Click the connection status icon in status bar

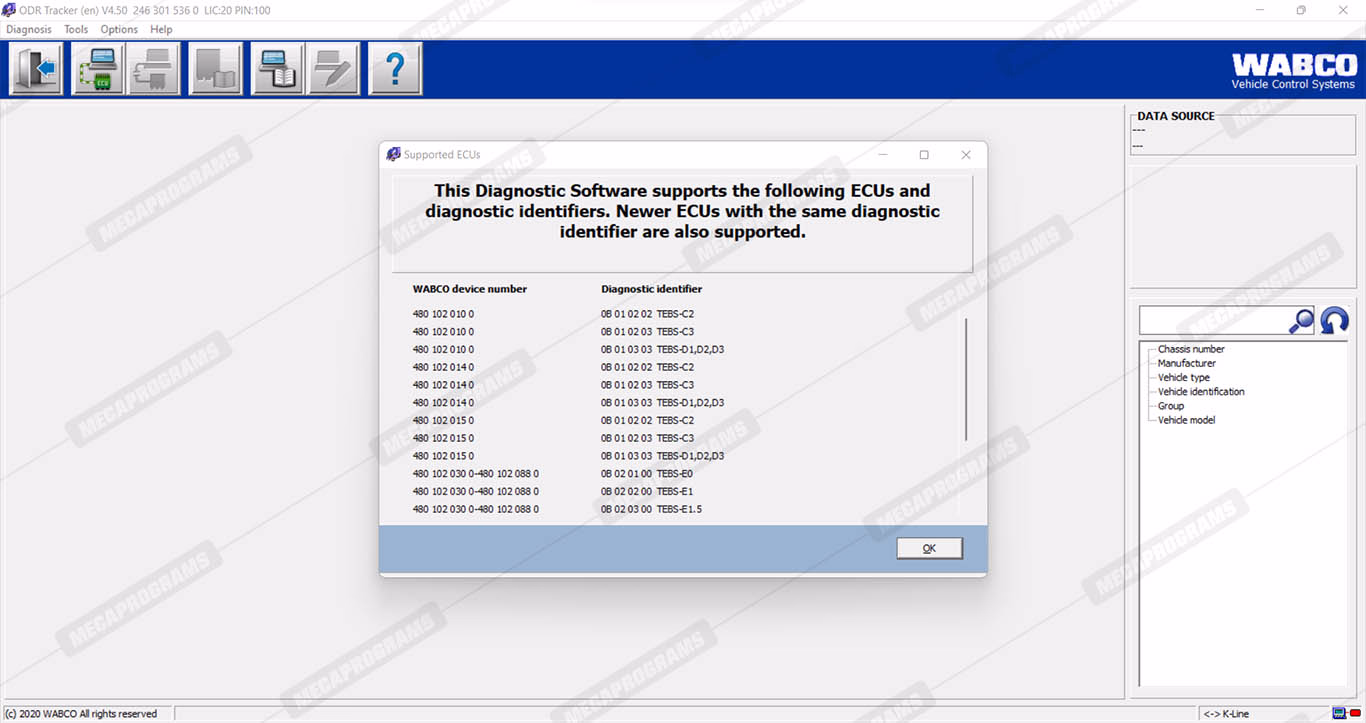1346,713
